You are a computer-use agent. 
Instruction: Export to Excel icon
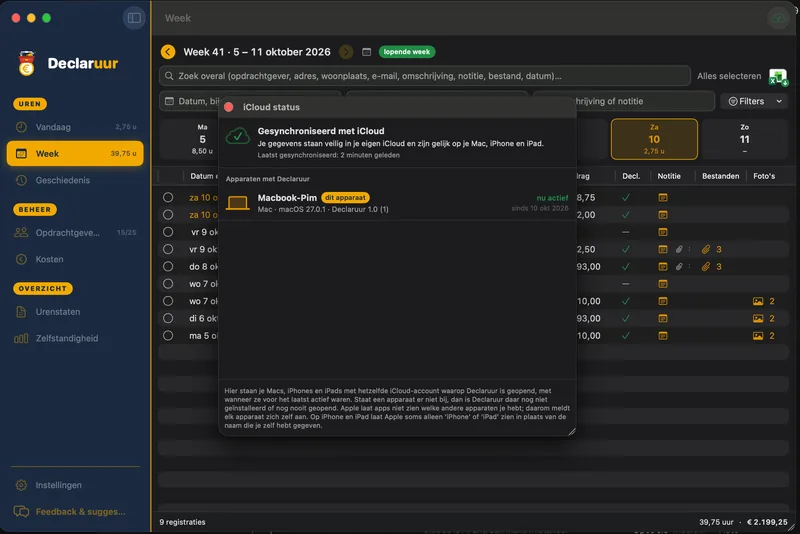click(x=779, y=77)
